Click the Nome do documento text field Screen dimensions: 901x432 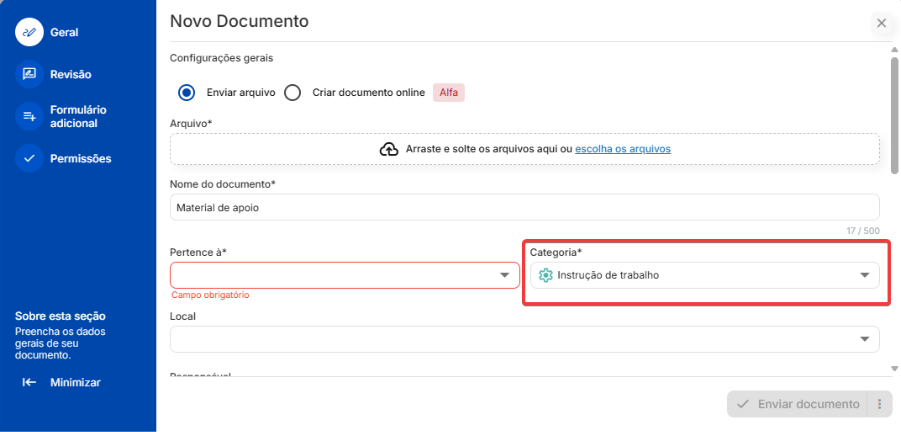click(x=524, y=207)
